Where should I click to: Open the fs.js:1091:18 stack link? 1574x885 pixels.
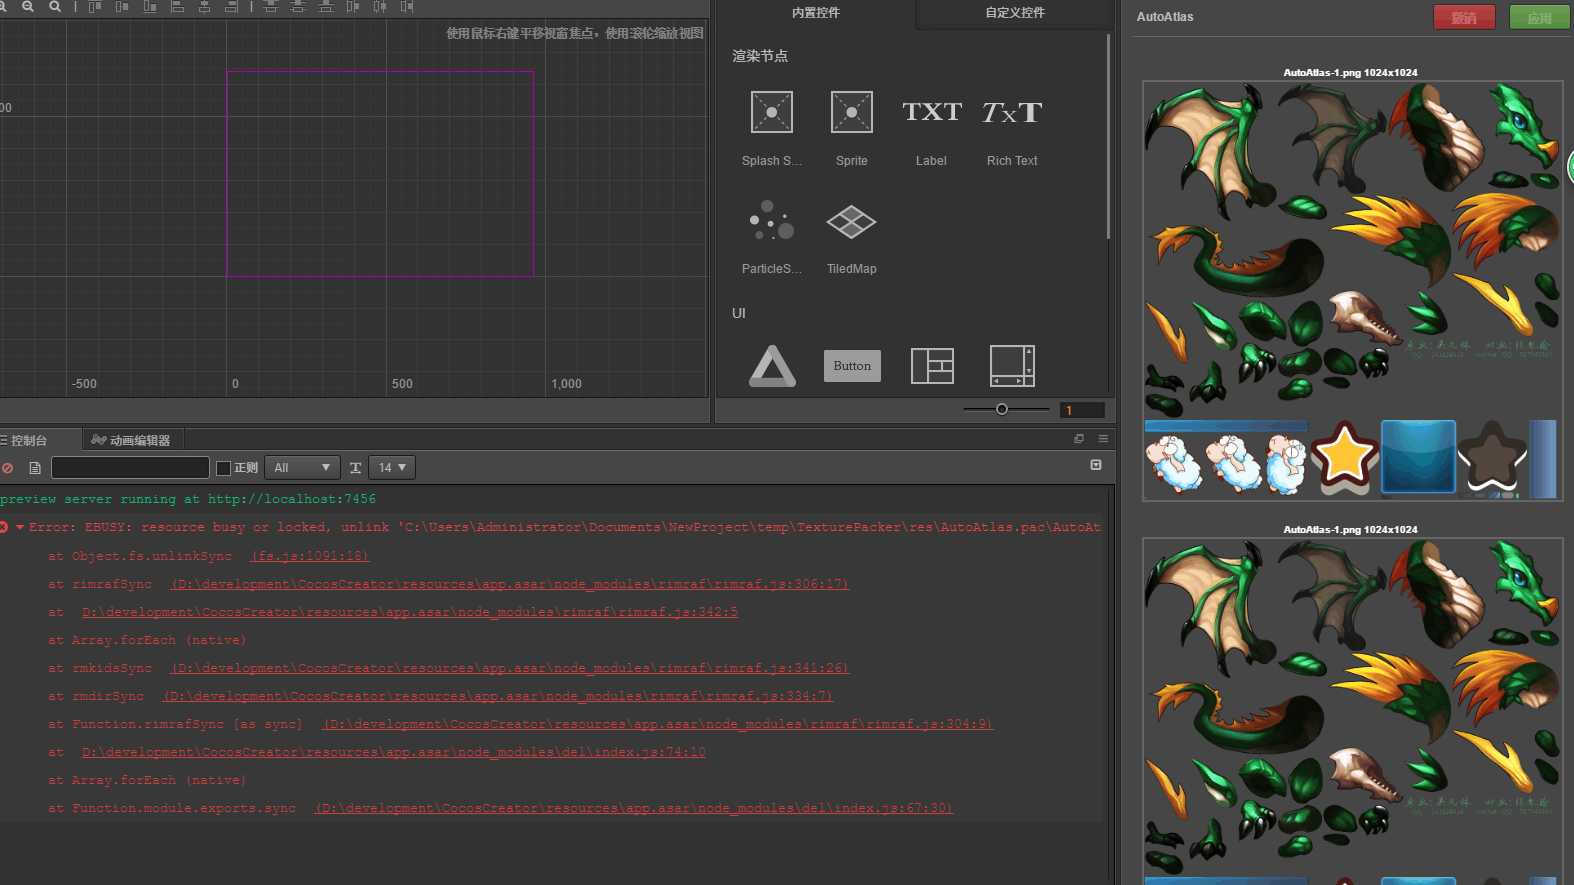310,556
